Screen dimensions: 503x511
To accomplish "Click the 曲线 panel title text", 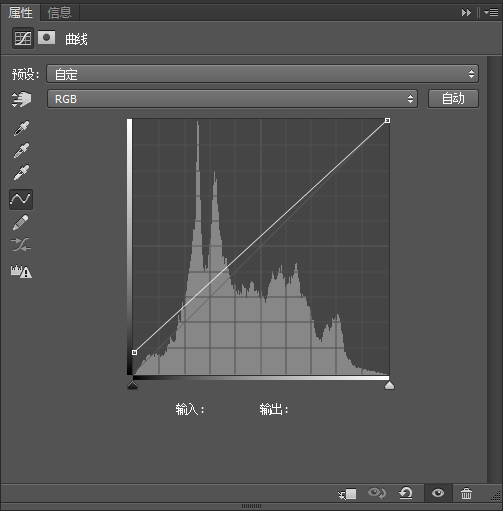I will point(76,39).
